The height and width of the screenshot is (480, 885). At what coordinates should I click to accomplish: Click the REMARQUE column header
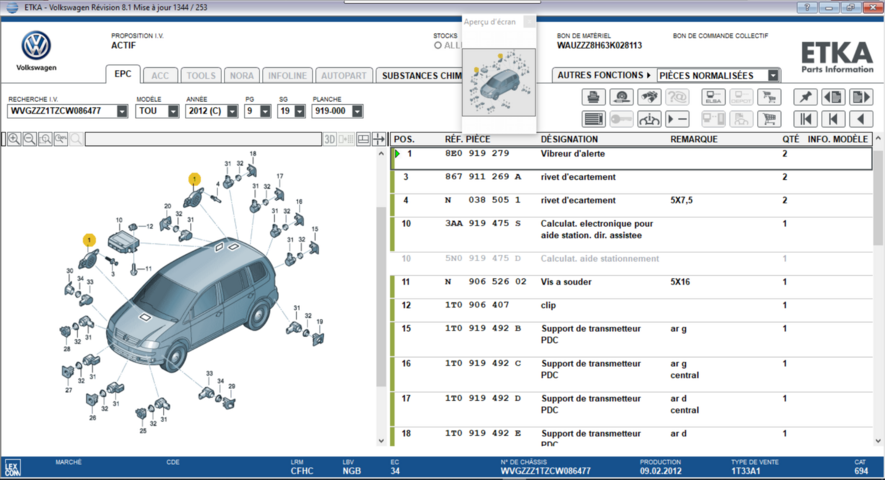(x=694, y=139)
